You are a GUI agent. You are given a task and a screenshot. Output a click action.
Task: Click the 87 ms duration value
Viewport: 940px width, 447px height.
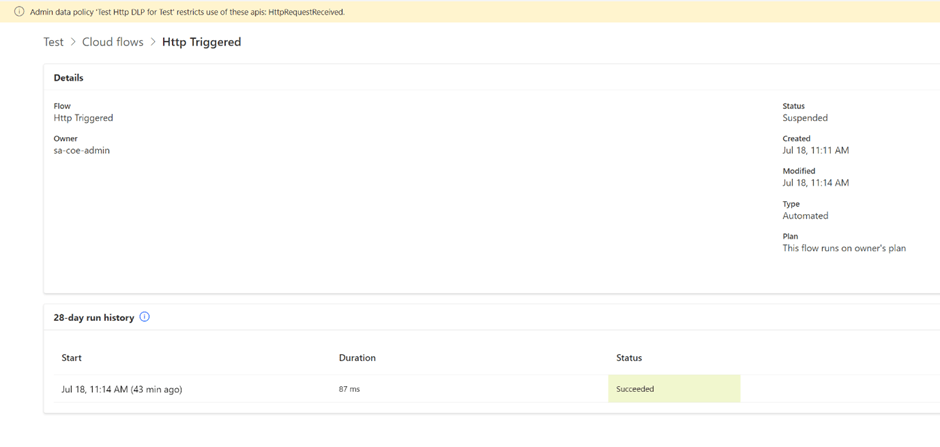pos(349,389)
